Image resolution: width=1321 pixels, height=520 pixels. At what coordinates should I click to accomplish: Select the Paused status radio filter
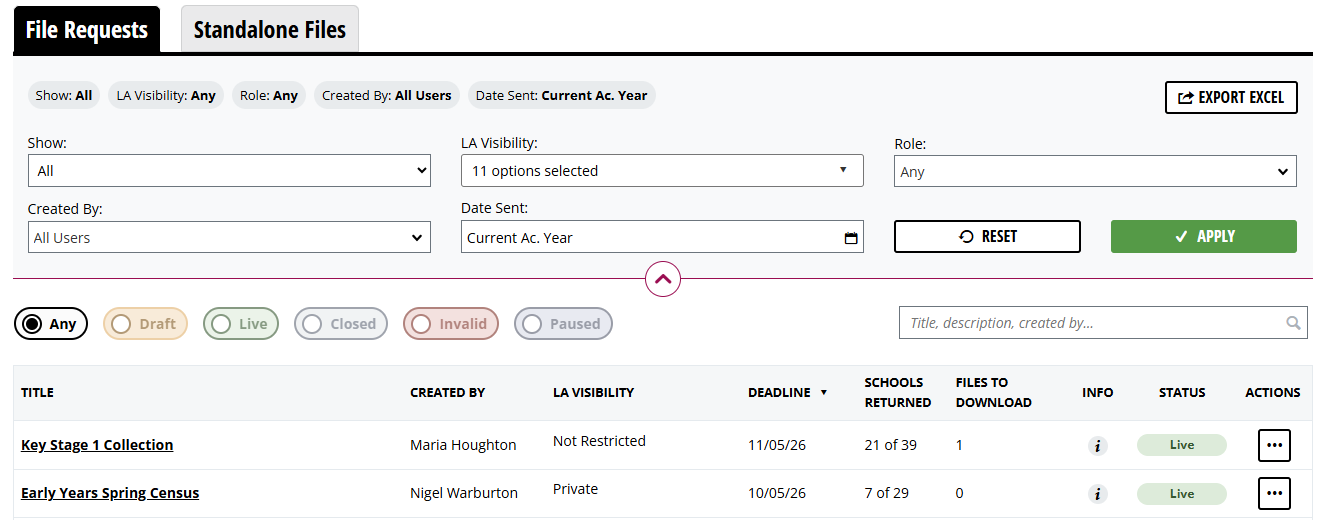click(x=563, y=324)
